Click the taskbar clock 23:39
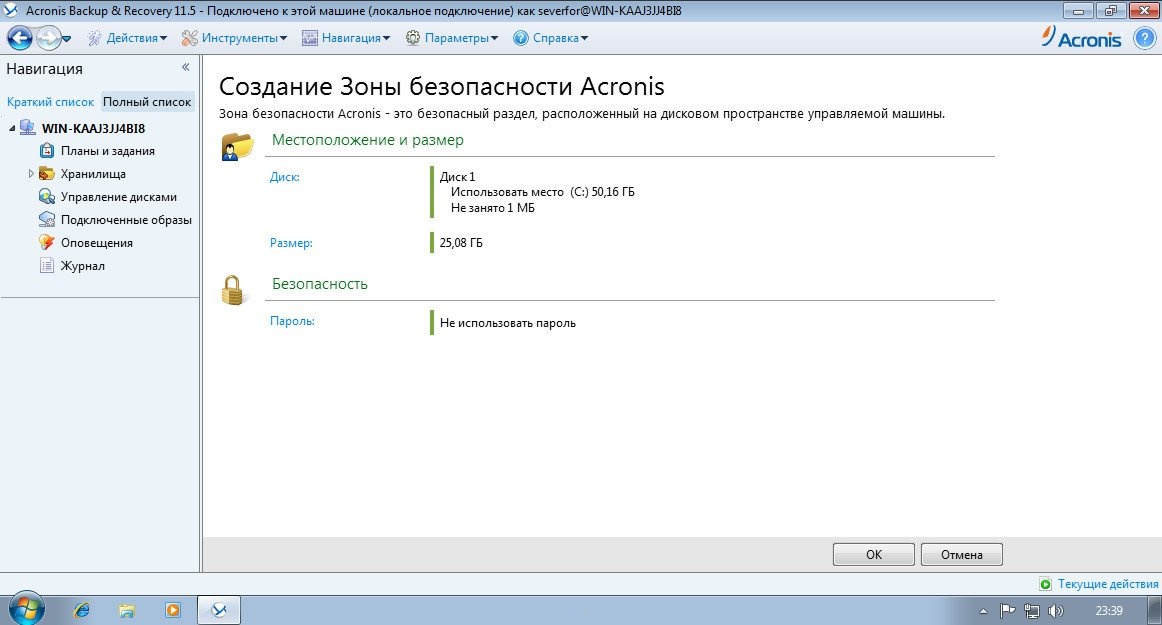 (x=1109, y=611)
